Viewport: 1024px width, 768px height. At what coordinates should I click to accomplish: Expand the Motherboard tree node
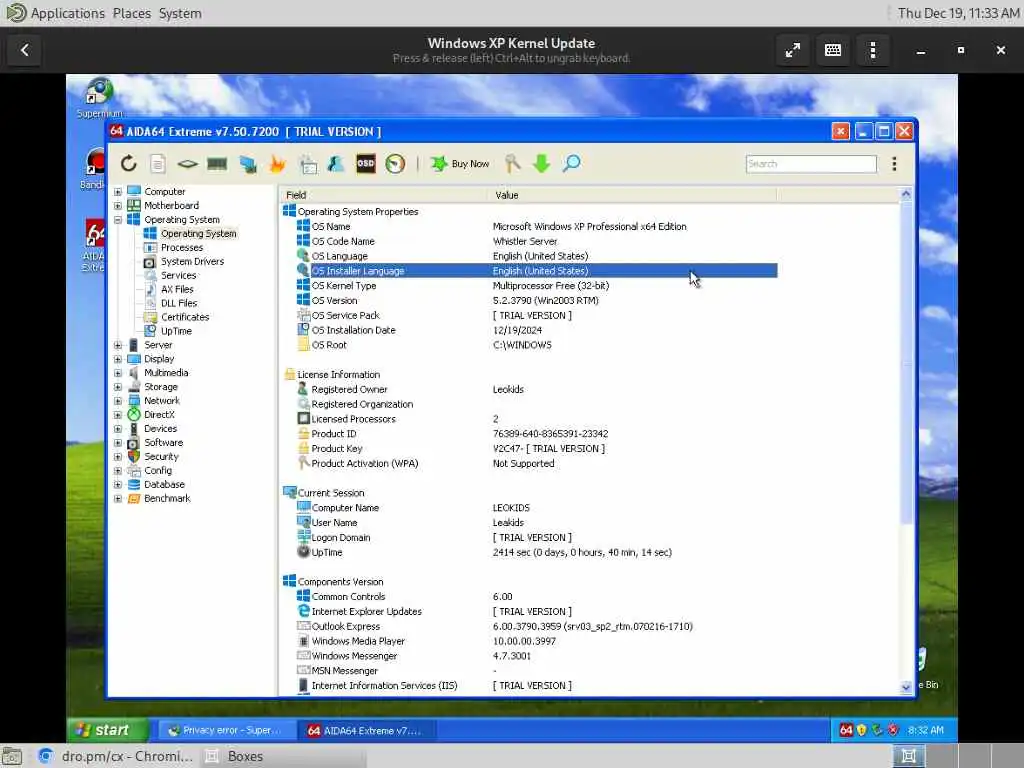click(x=118, y=205)
